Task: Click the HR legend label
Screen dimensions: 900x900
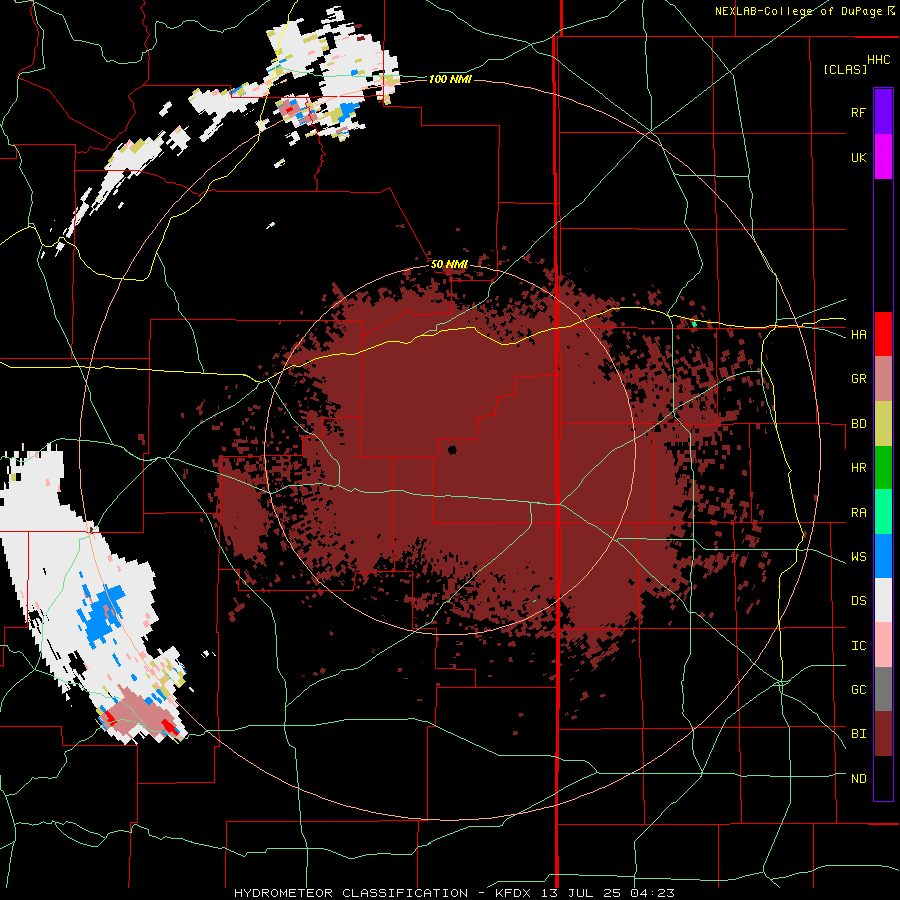Action: click(x=858, y=468)
